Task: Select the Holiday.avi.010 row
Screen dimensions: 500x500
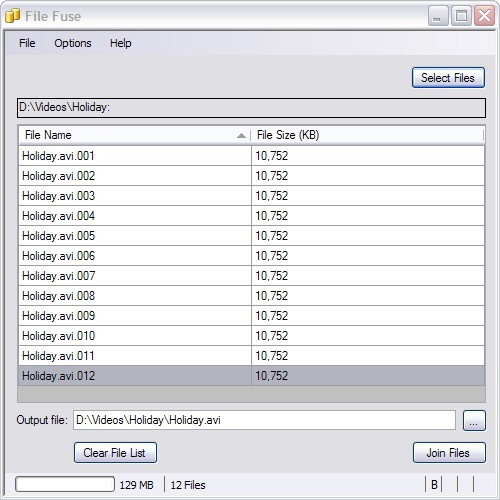Action: [251, 336]
